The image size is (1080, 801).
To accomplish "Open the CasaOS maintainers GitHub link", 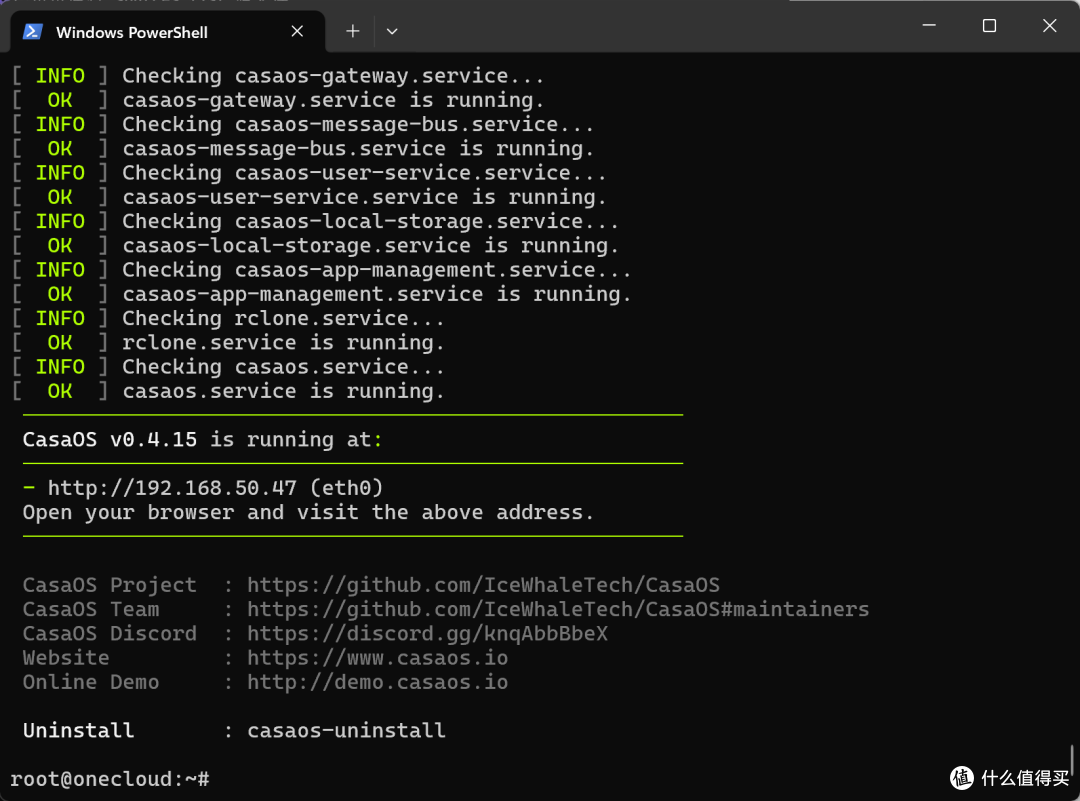I will 558,609.
